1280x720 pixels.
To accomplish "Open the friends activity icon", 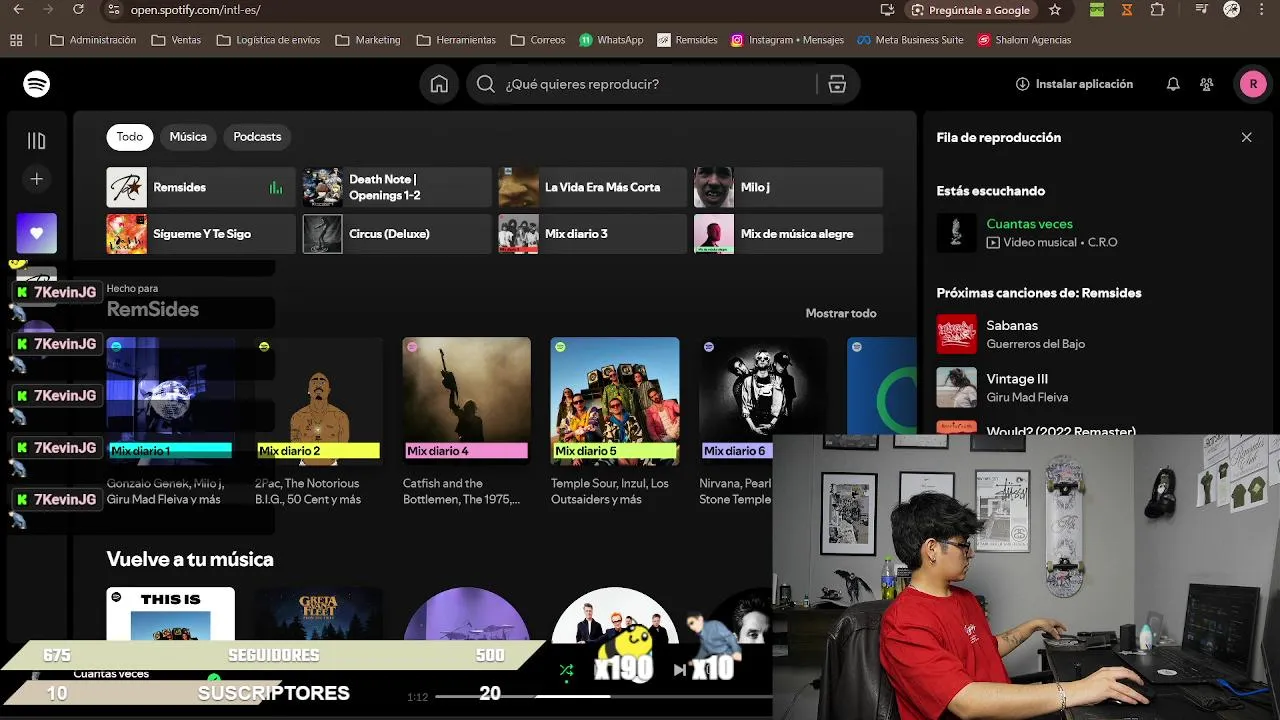I will [1207, 84].
